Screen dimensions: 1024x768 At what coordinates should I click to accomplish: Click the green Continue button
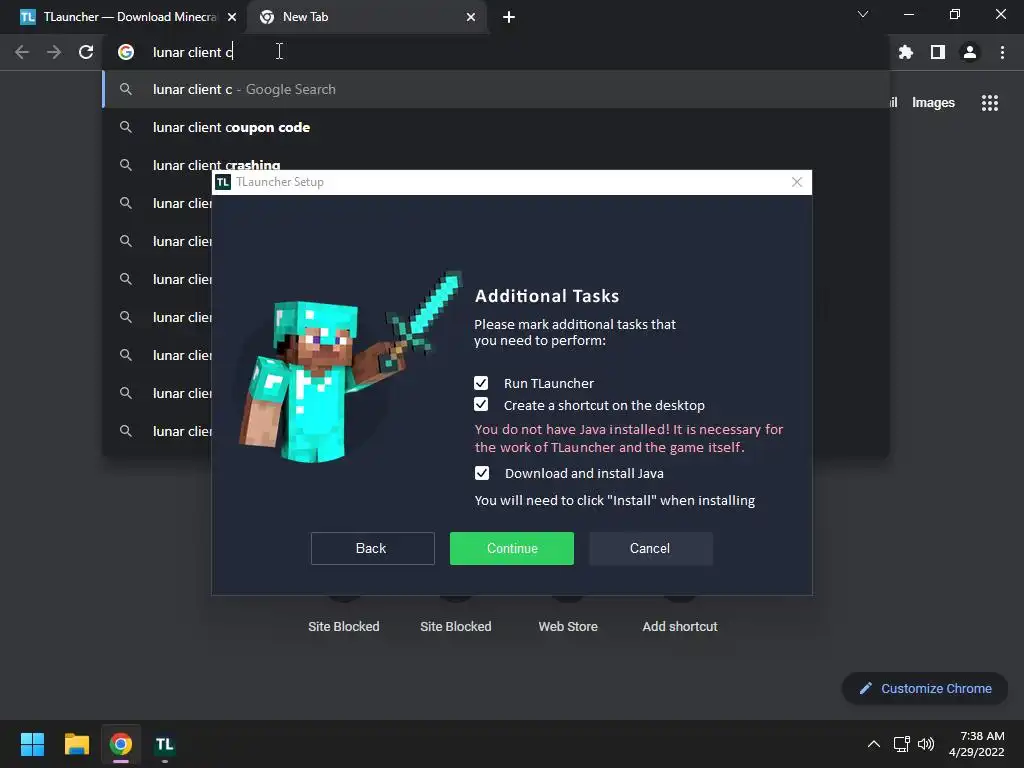pos(511,548)
